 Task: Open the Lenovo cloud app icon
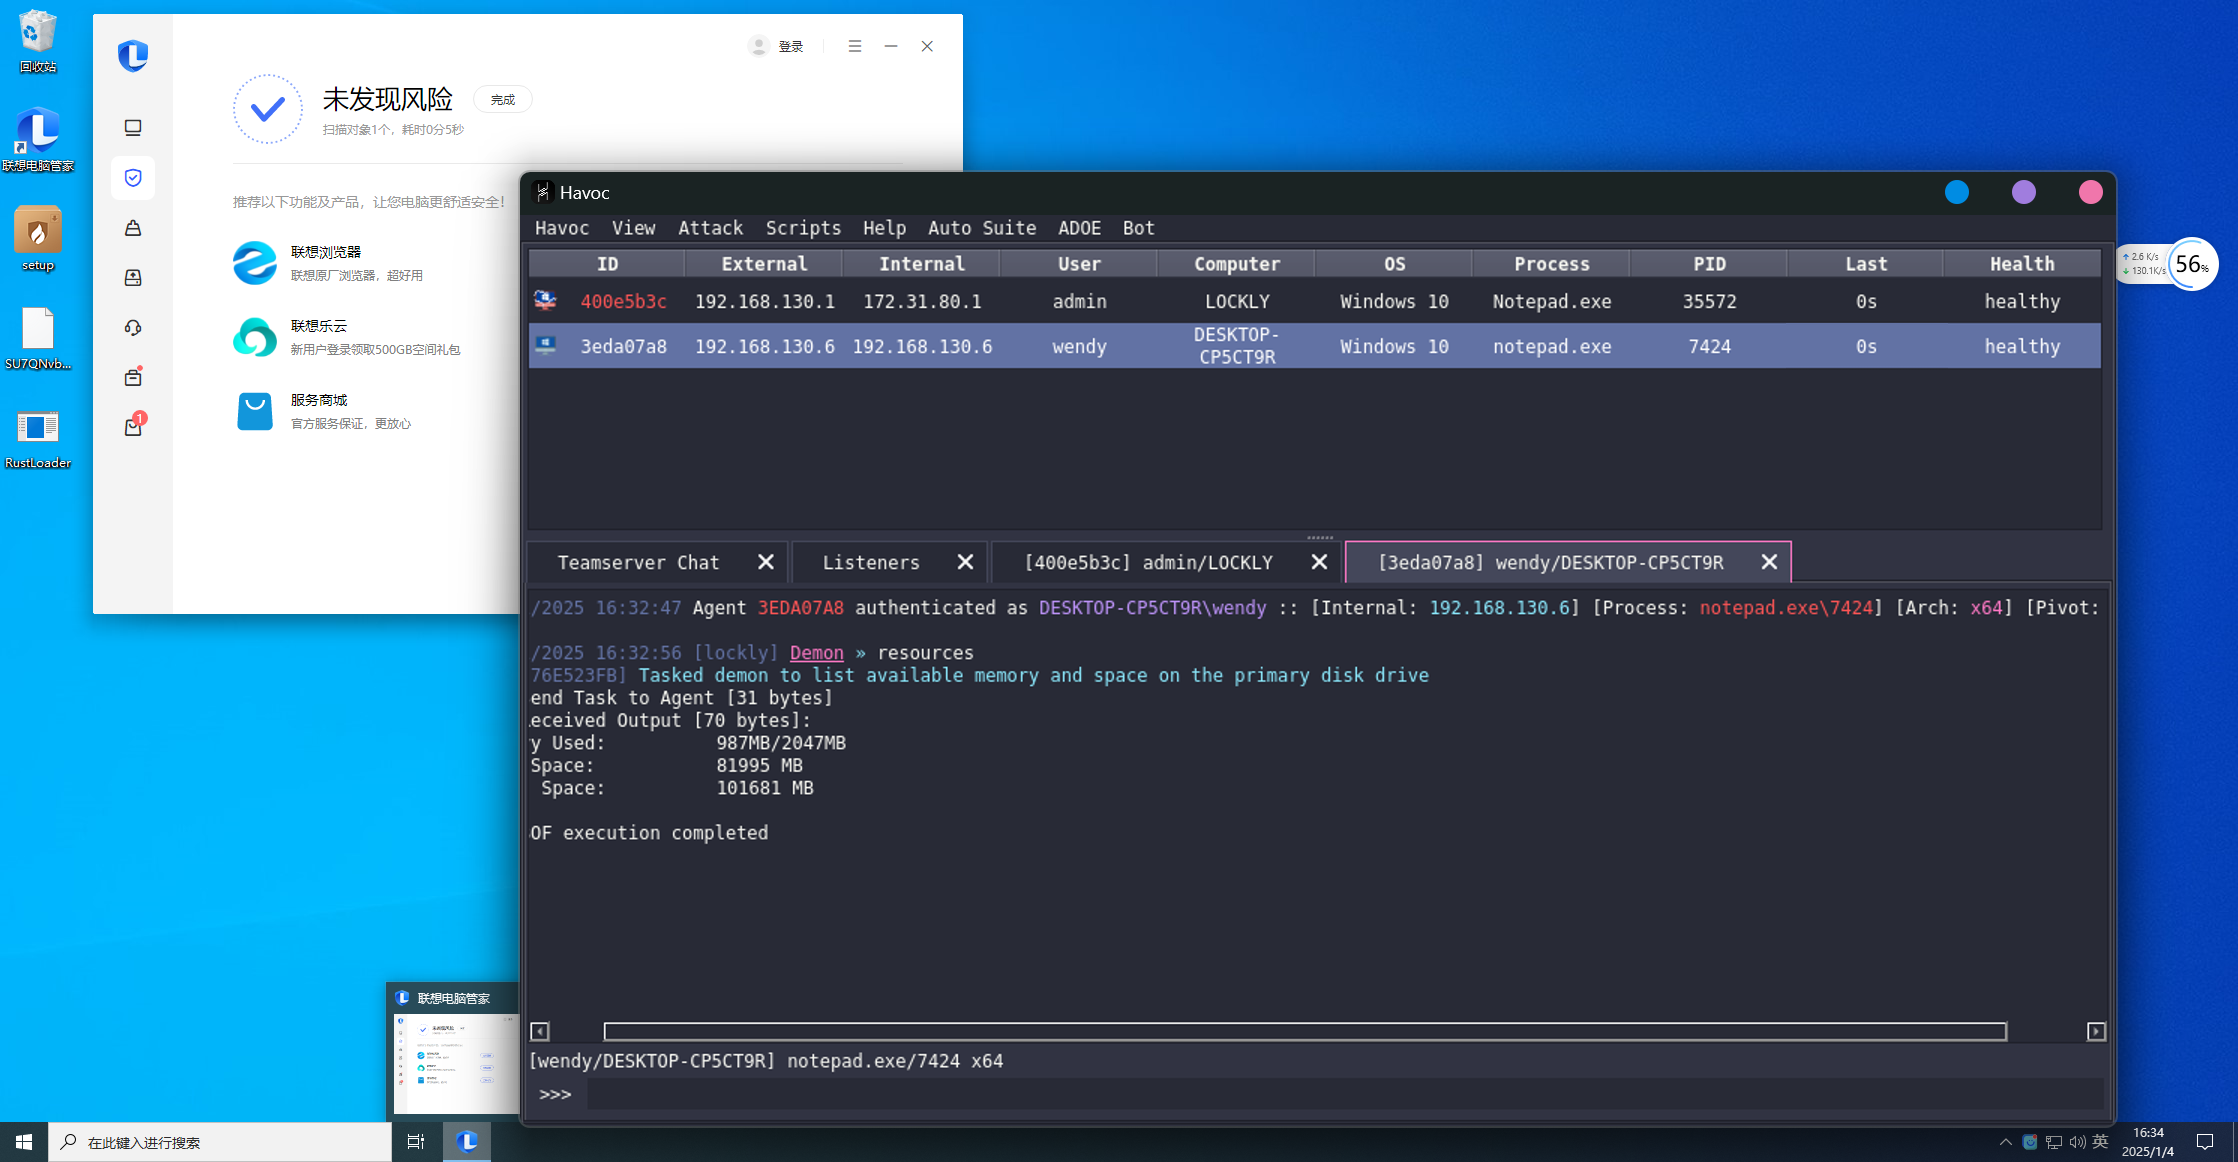[x=254, y=337]
